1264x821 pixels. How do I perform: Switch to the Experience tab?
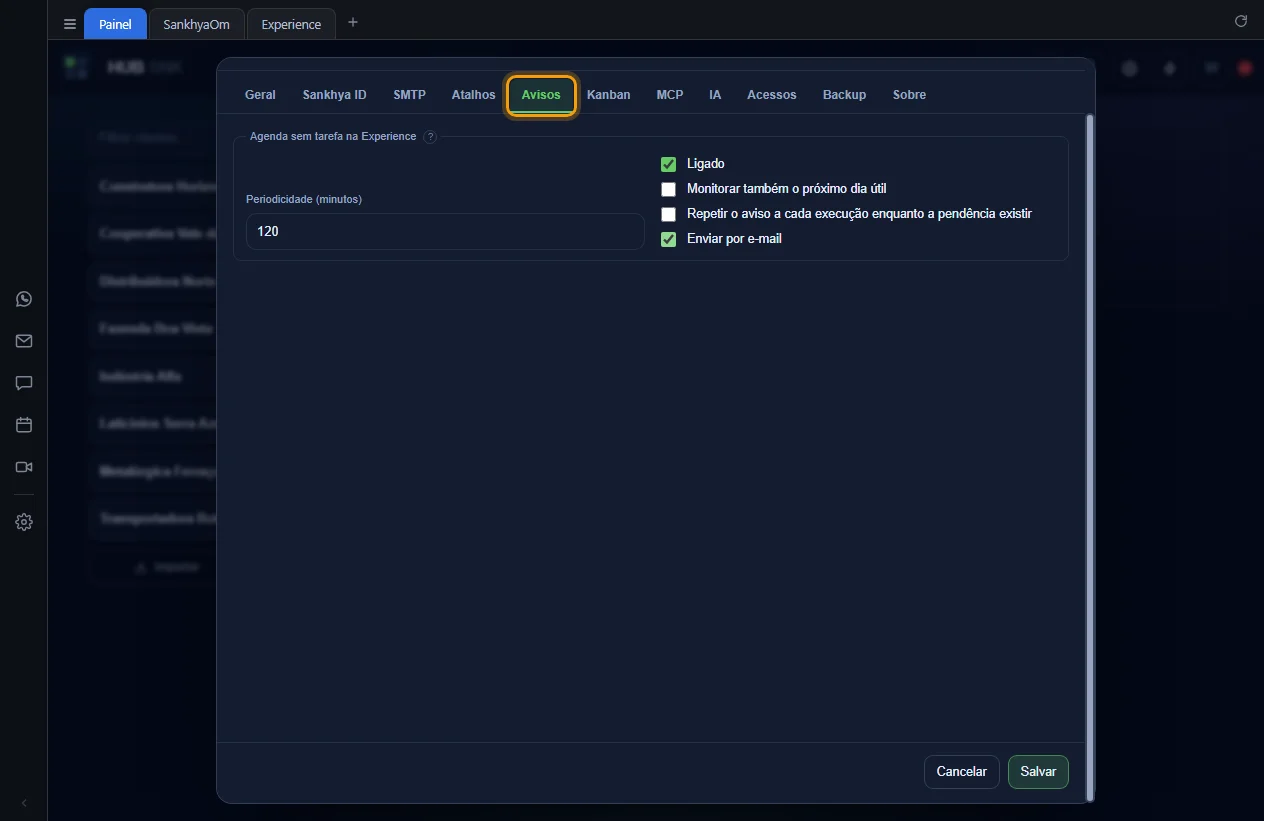[x=291, y=24]
